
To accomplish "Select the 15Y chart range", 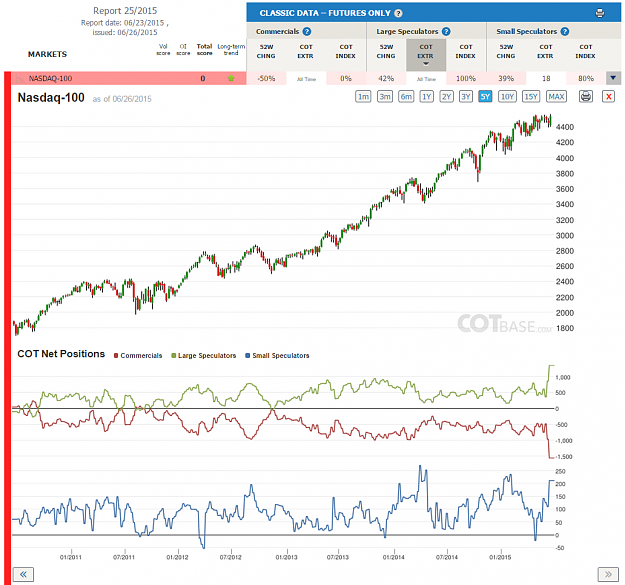I will 531,96.
